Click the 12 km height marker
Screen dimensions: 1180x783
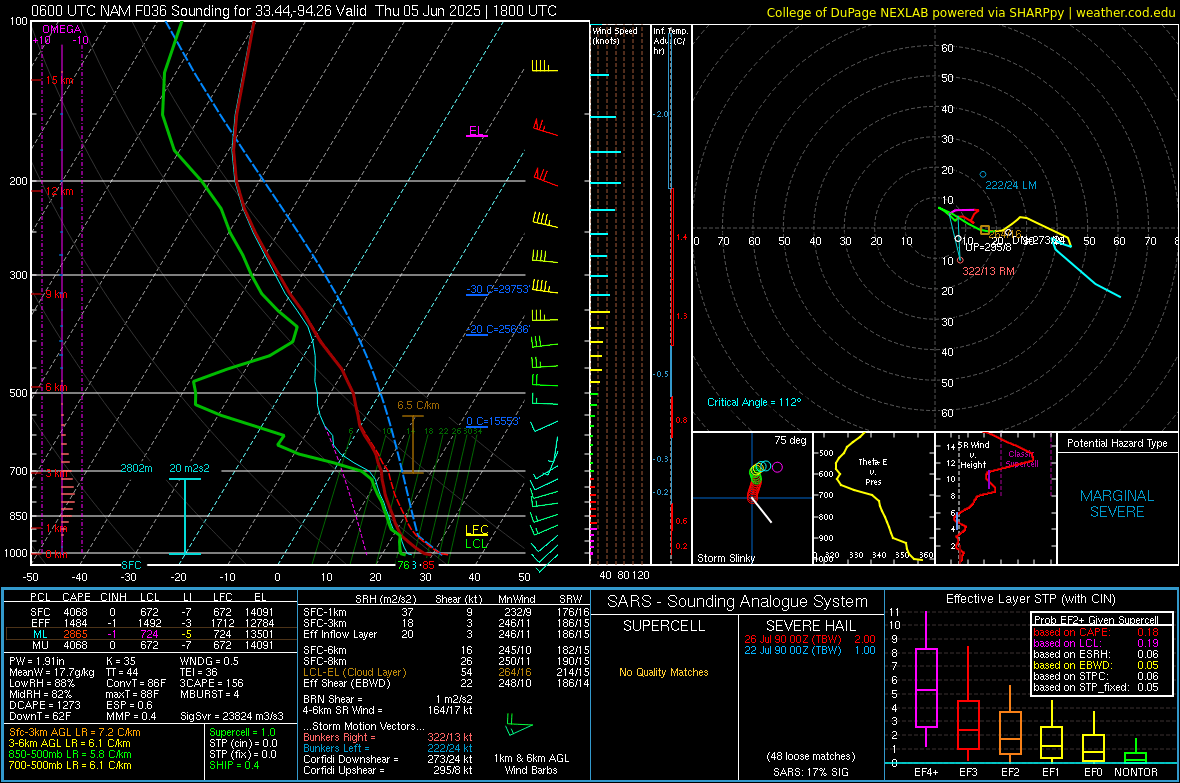[59, 191]
